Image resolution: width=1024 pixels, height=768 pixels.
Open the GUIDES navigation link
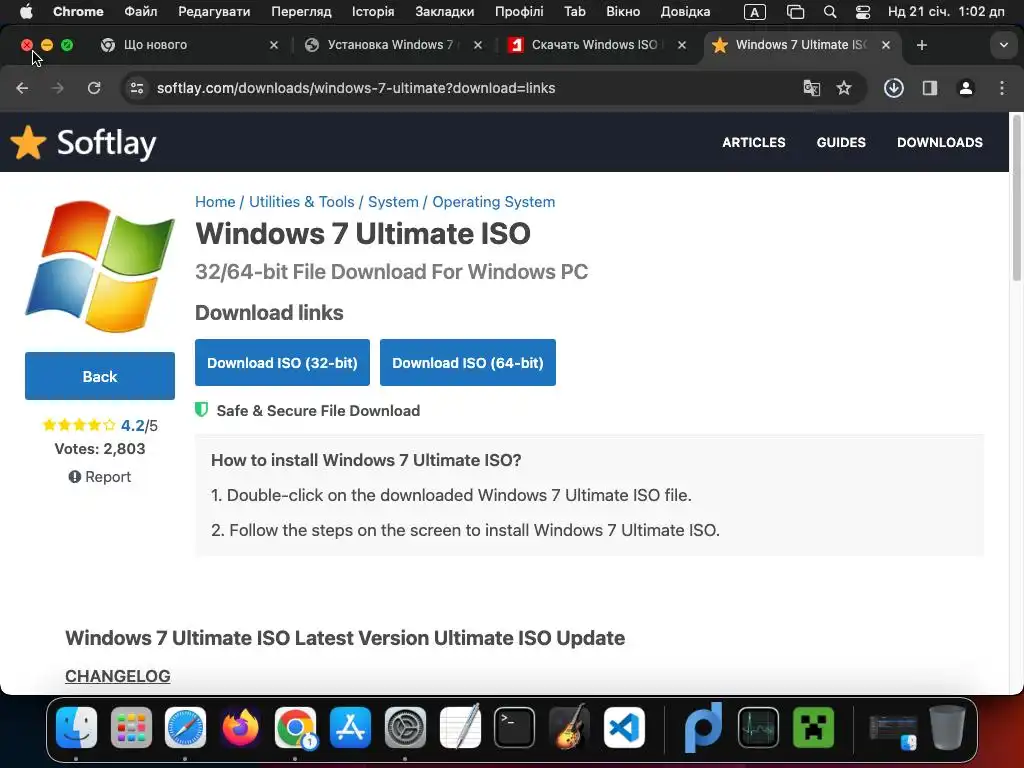tap(841, 142)
